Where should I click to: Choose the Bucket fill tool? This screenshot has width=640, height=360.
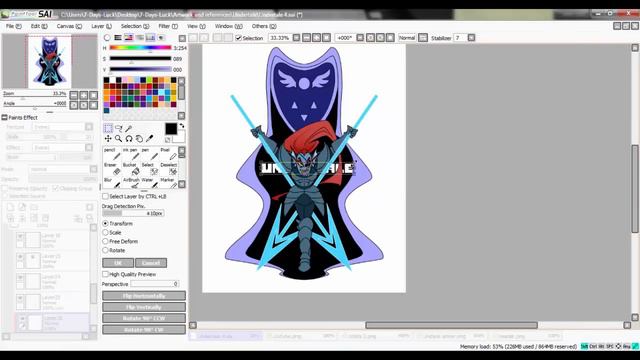(x=131, y=169)
